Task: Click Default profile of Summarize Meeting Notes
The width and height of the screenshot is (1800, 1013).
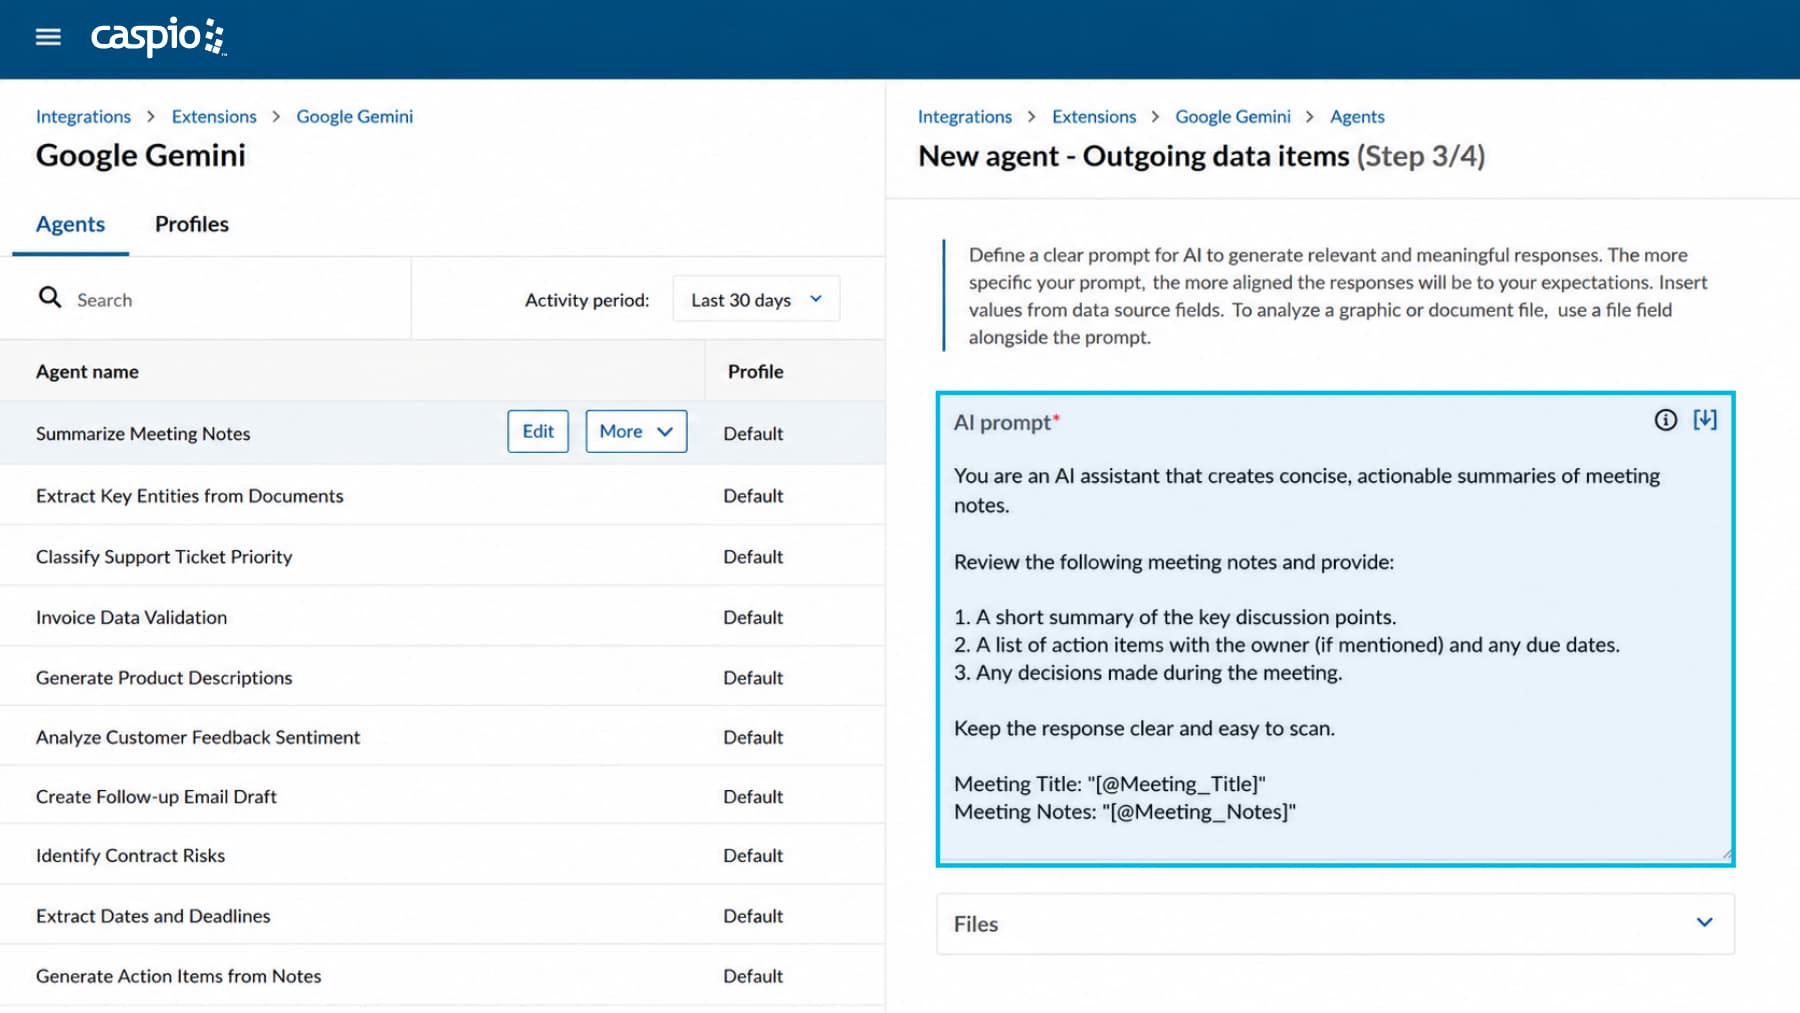Action: click(753, 433)
